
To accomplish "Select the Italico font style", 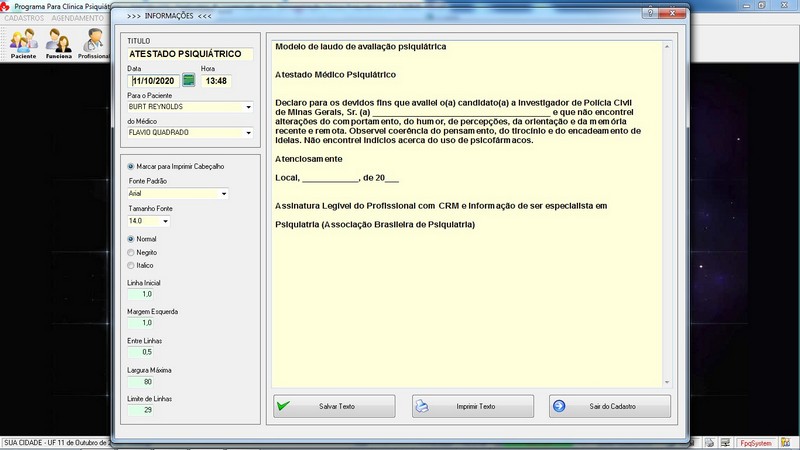I will tap(132, 265).
